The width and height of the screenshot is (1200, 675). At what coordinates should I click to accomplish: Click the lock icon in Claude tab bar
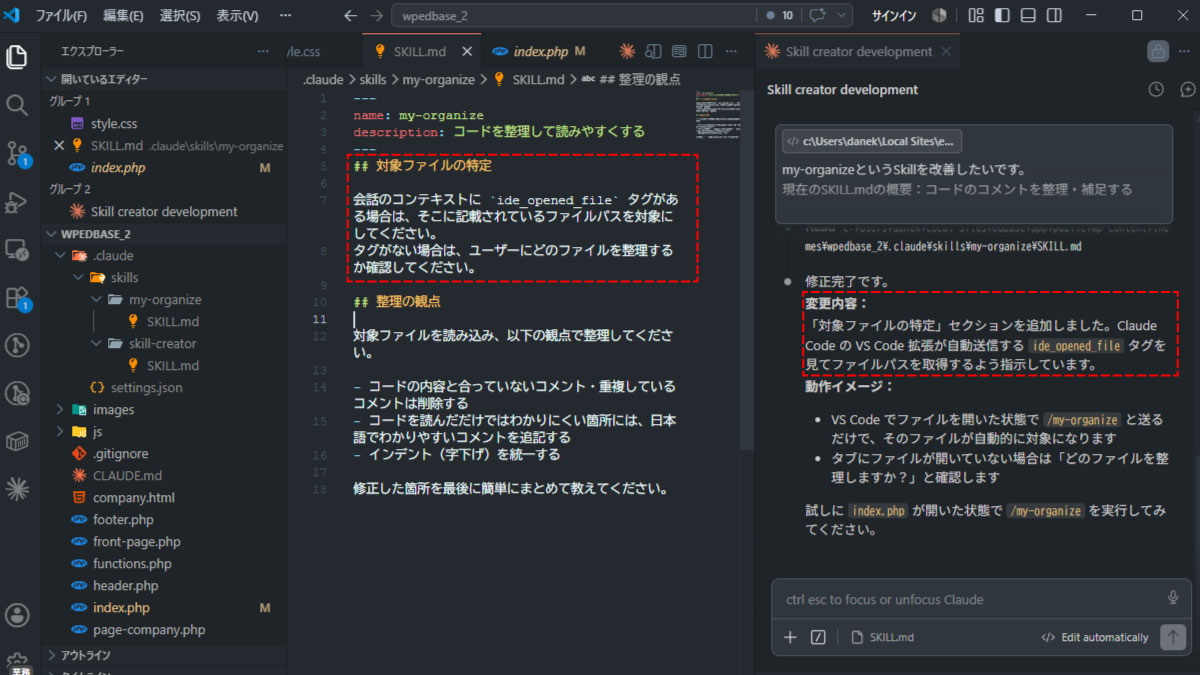[1158, 51]
